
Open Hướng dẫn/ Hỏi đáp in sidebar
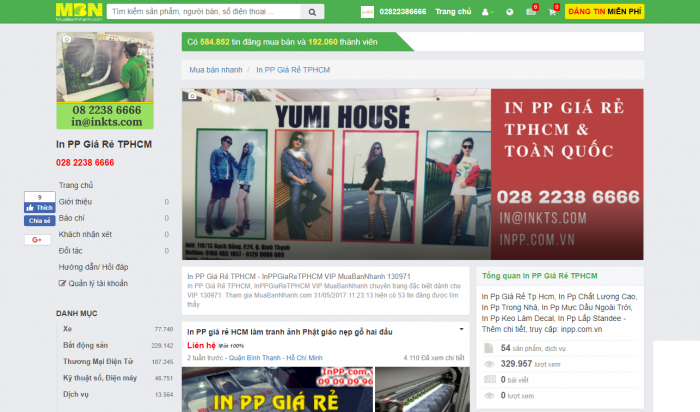click(93, 267)
